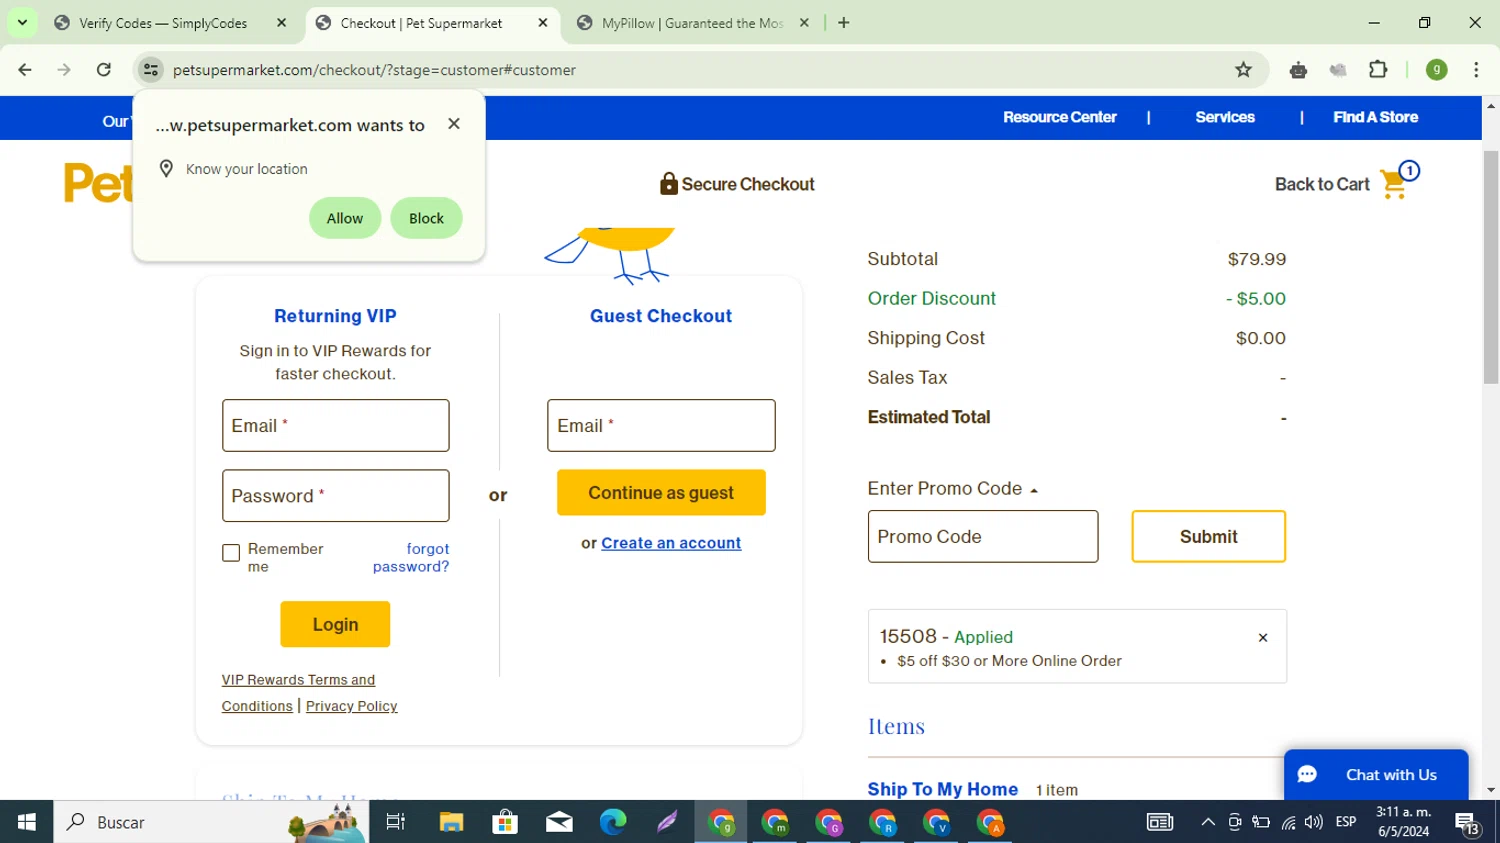Open Find A Store link
Image resolution: width=1500 pixels, height=843 pixels.
[x=1375, y=117]
